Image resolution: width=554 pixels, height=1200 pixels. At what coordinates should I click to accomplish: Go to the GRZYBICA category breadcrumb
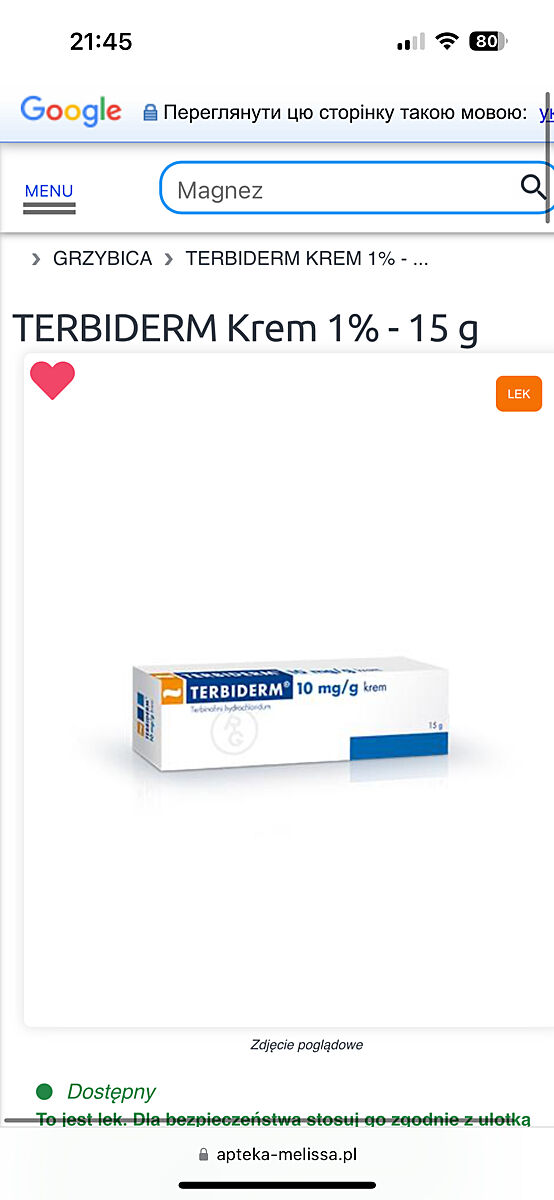pyautogui.click(x=102, y=259)
